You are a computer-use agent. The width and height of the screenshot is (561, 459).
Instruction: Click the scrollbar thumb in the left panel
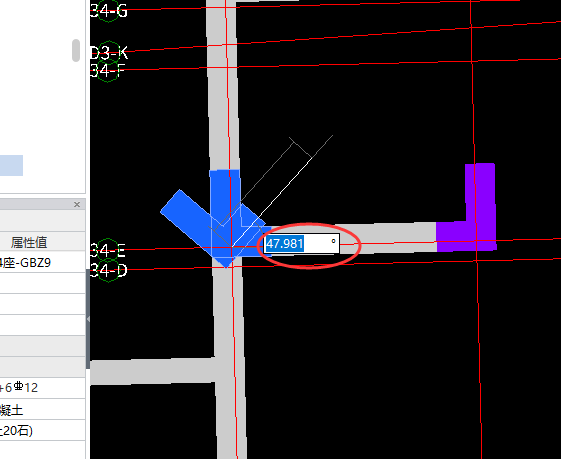click(76, 50)
